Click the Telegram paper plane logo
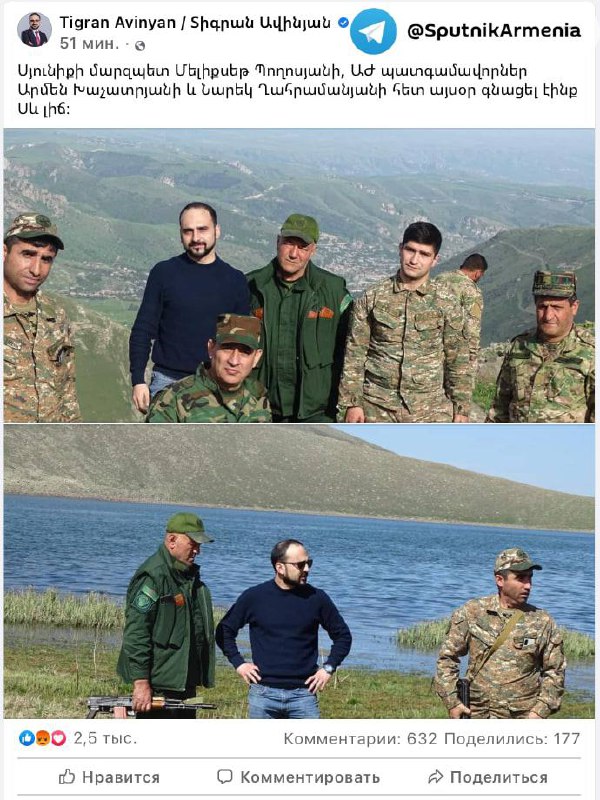The image size is (600, 800). [x=373, y=31]
